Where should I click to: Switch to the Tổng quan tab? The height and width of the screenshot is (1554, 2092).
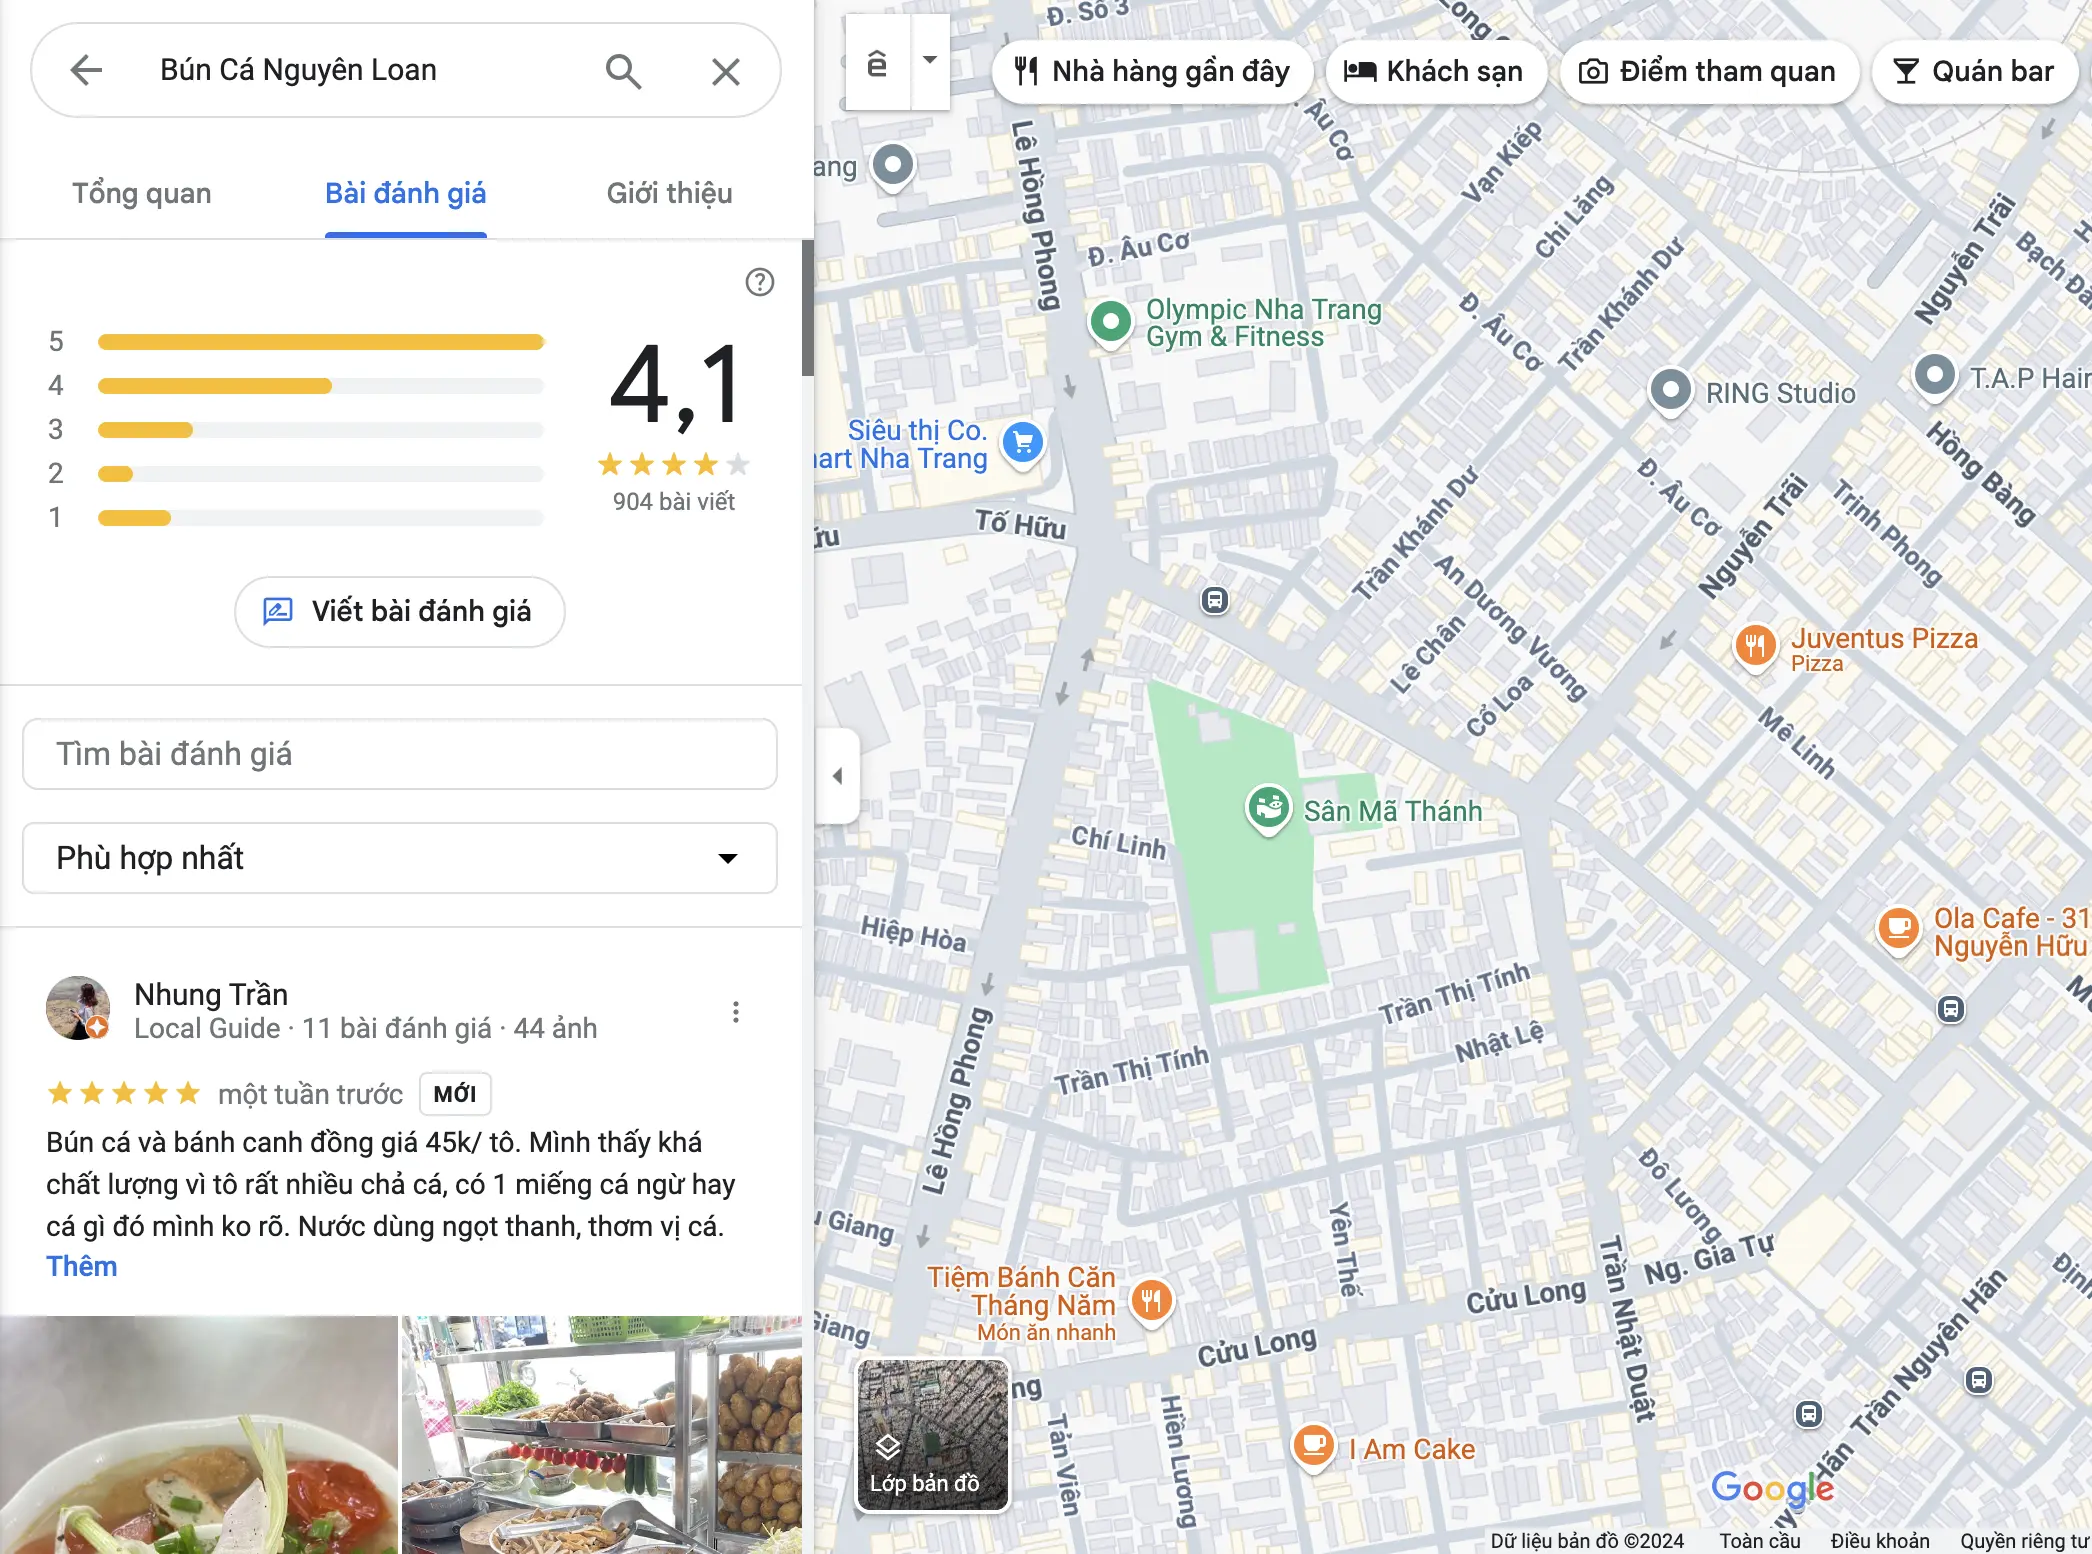[x=142, y=193]
